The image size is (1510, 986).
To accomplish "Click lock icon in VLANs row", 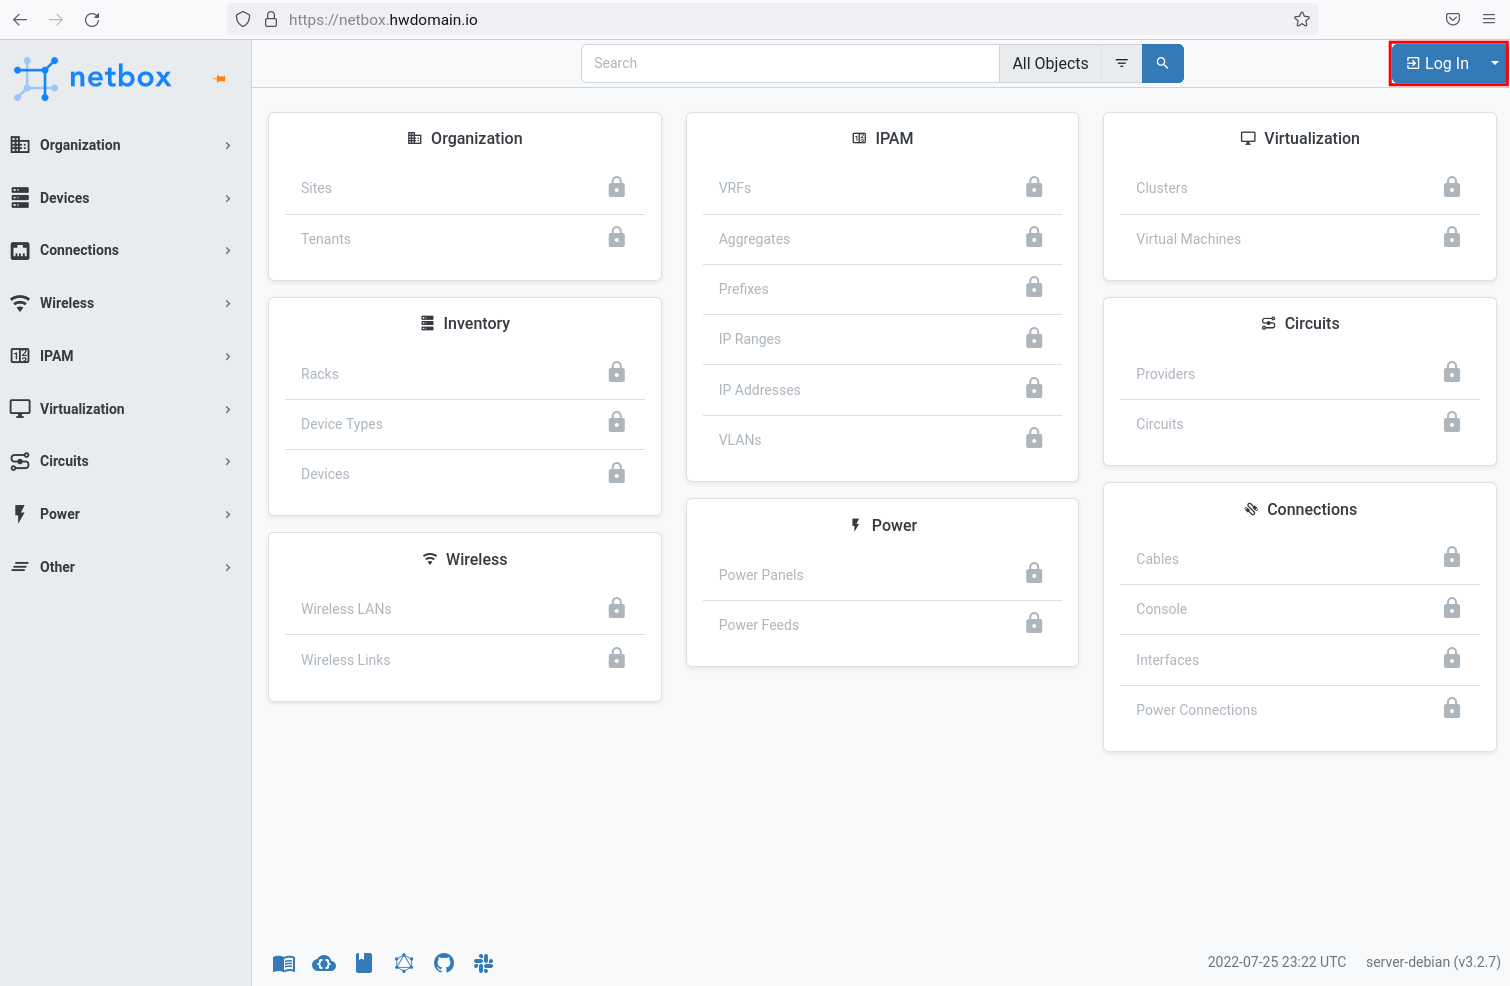I will 1034,438.
